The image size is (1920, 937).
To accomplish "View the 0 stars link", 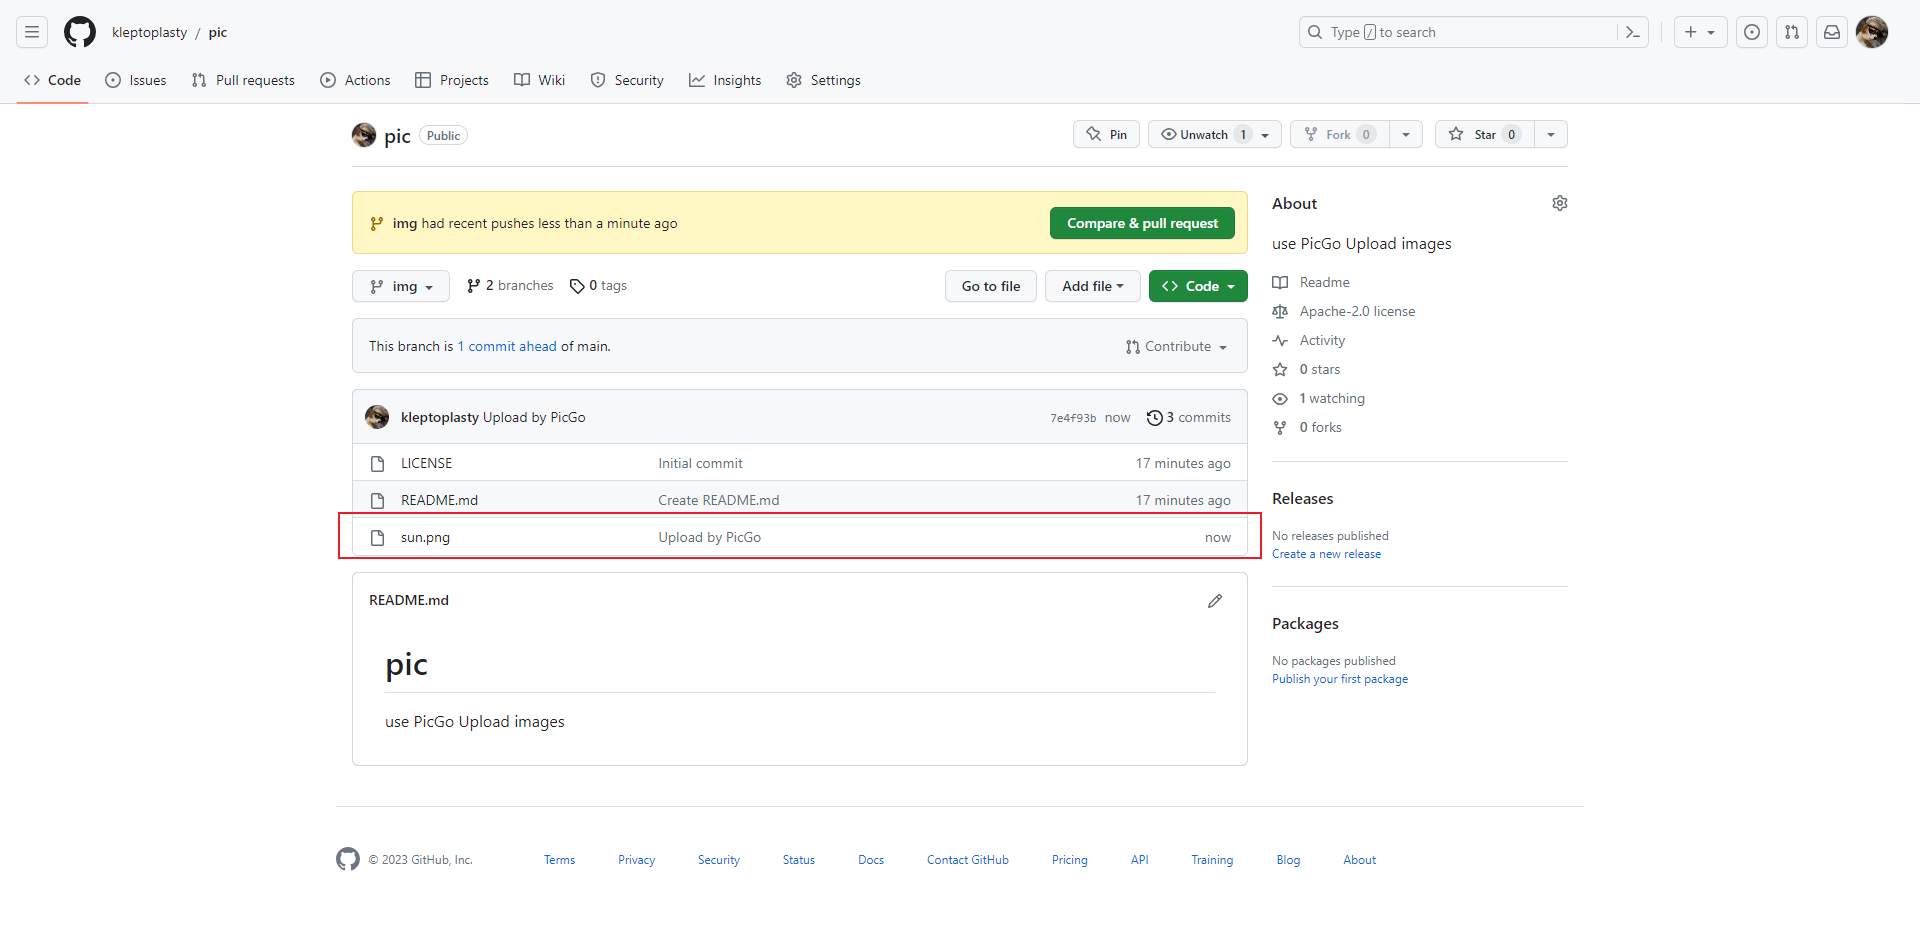I will 1307,369.
